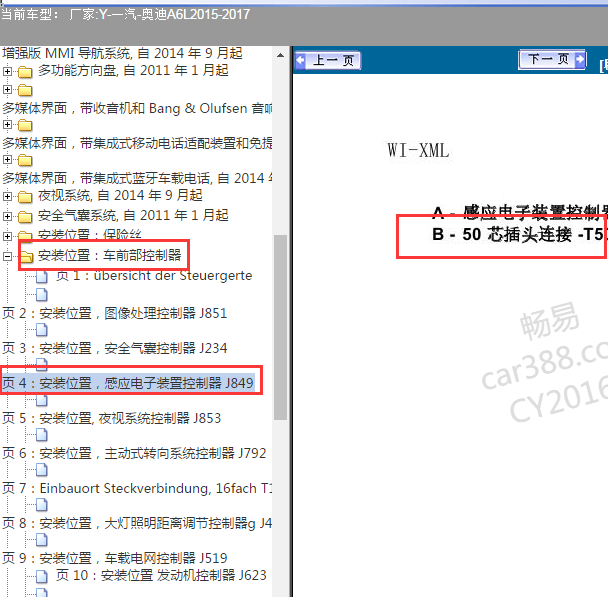
Task: Select 安全气囊系统, 自 2011 年 1 月起
Action: pyautogui.click(x=133, y=215)
